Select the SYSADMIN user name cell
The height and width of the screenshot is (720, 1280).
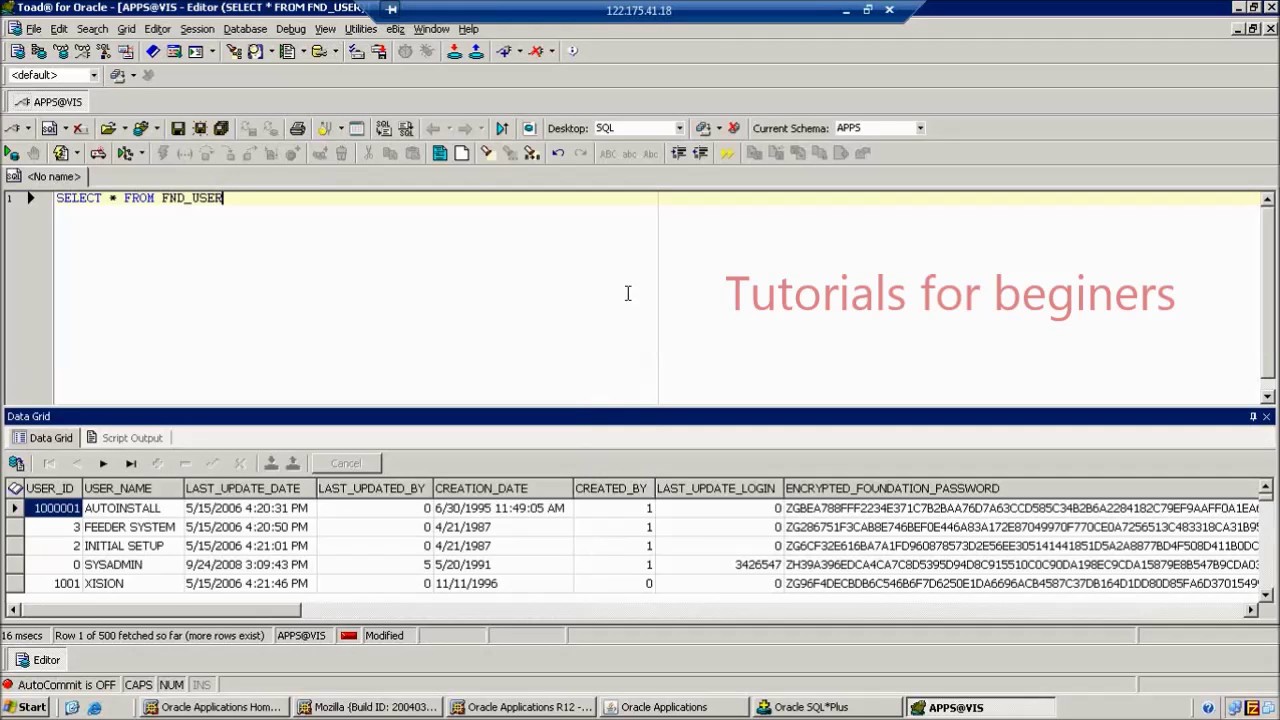tap(132, 565)
